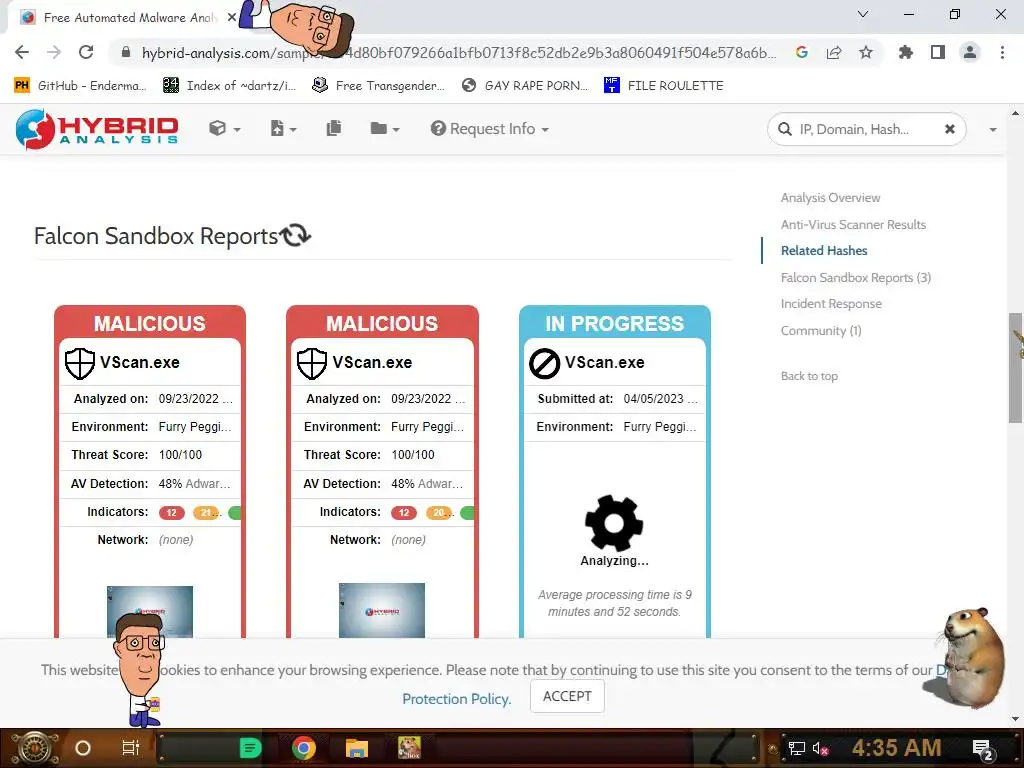
Task: Open Incident Response section link
Action: (x=831, y=304)
